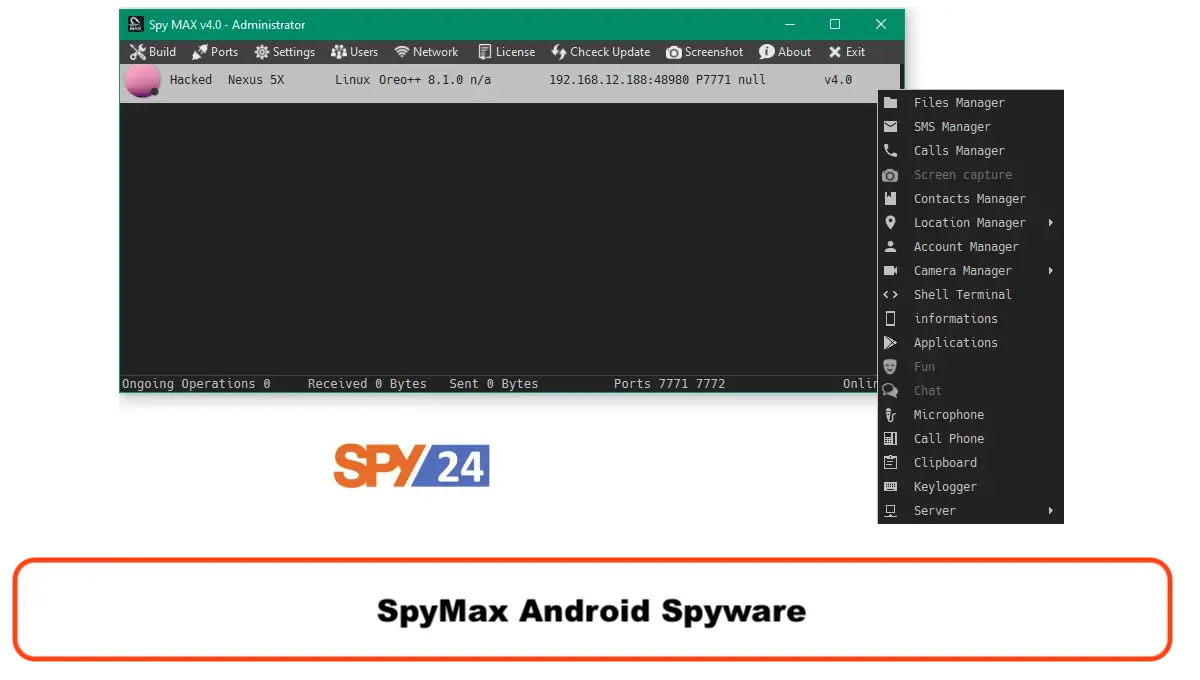Click the 'Hacked' label in the device row
The height and width of the screenshot is (680, 1200).
(191, 80)
